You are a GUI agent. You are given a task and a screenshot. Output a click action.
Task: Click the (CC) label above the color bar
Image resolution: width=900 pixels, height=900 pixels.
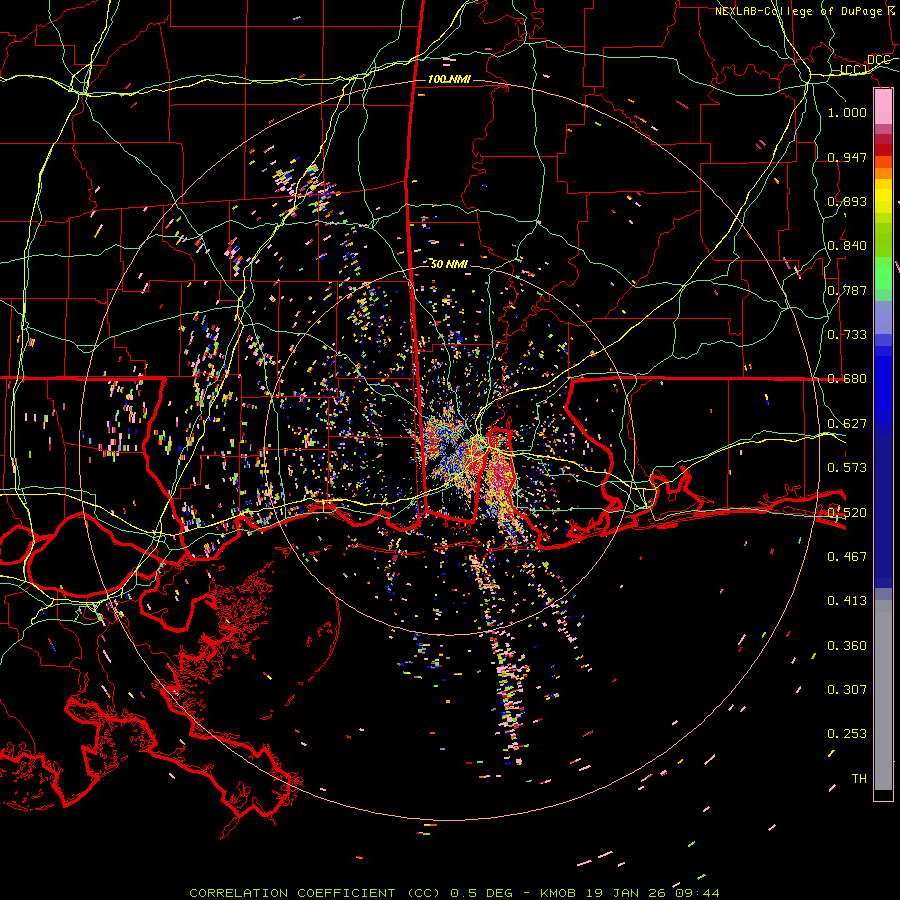[853, 69]
